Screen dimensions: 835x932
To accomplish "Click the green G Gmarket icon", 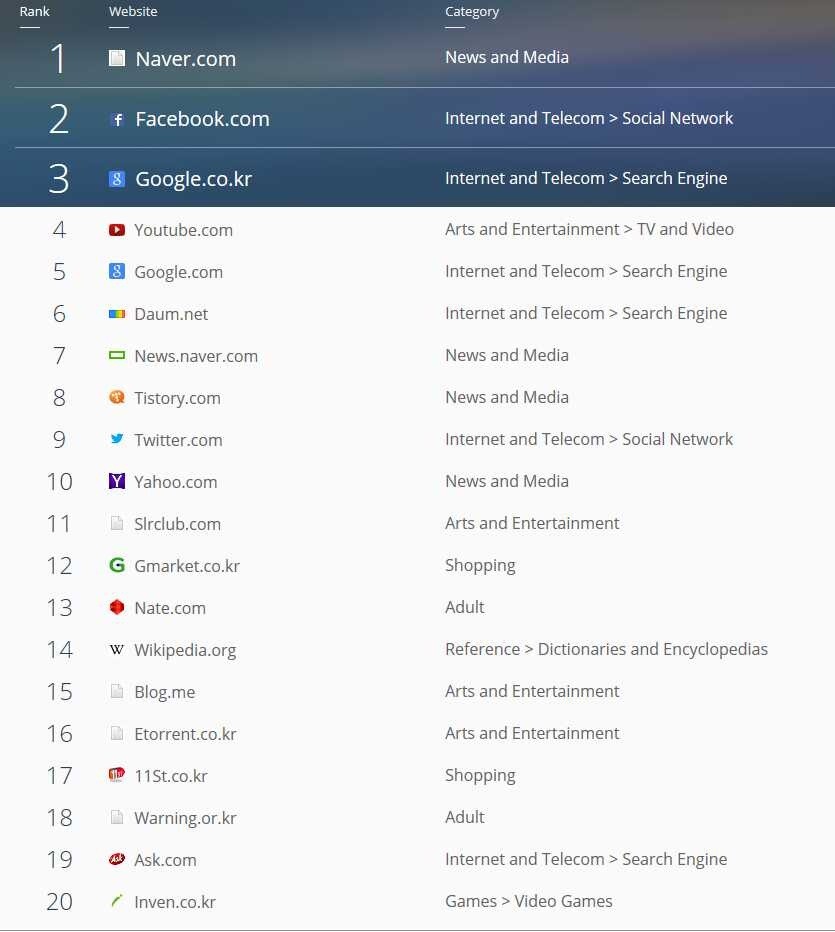I will point(117,565).
